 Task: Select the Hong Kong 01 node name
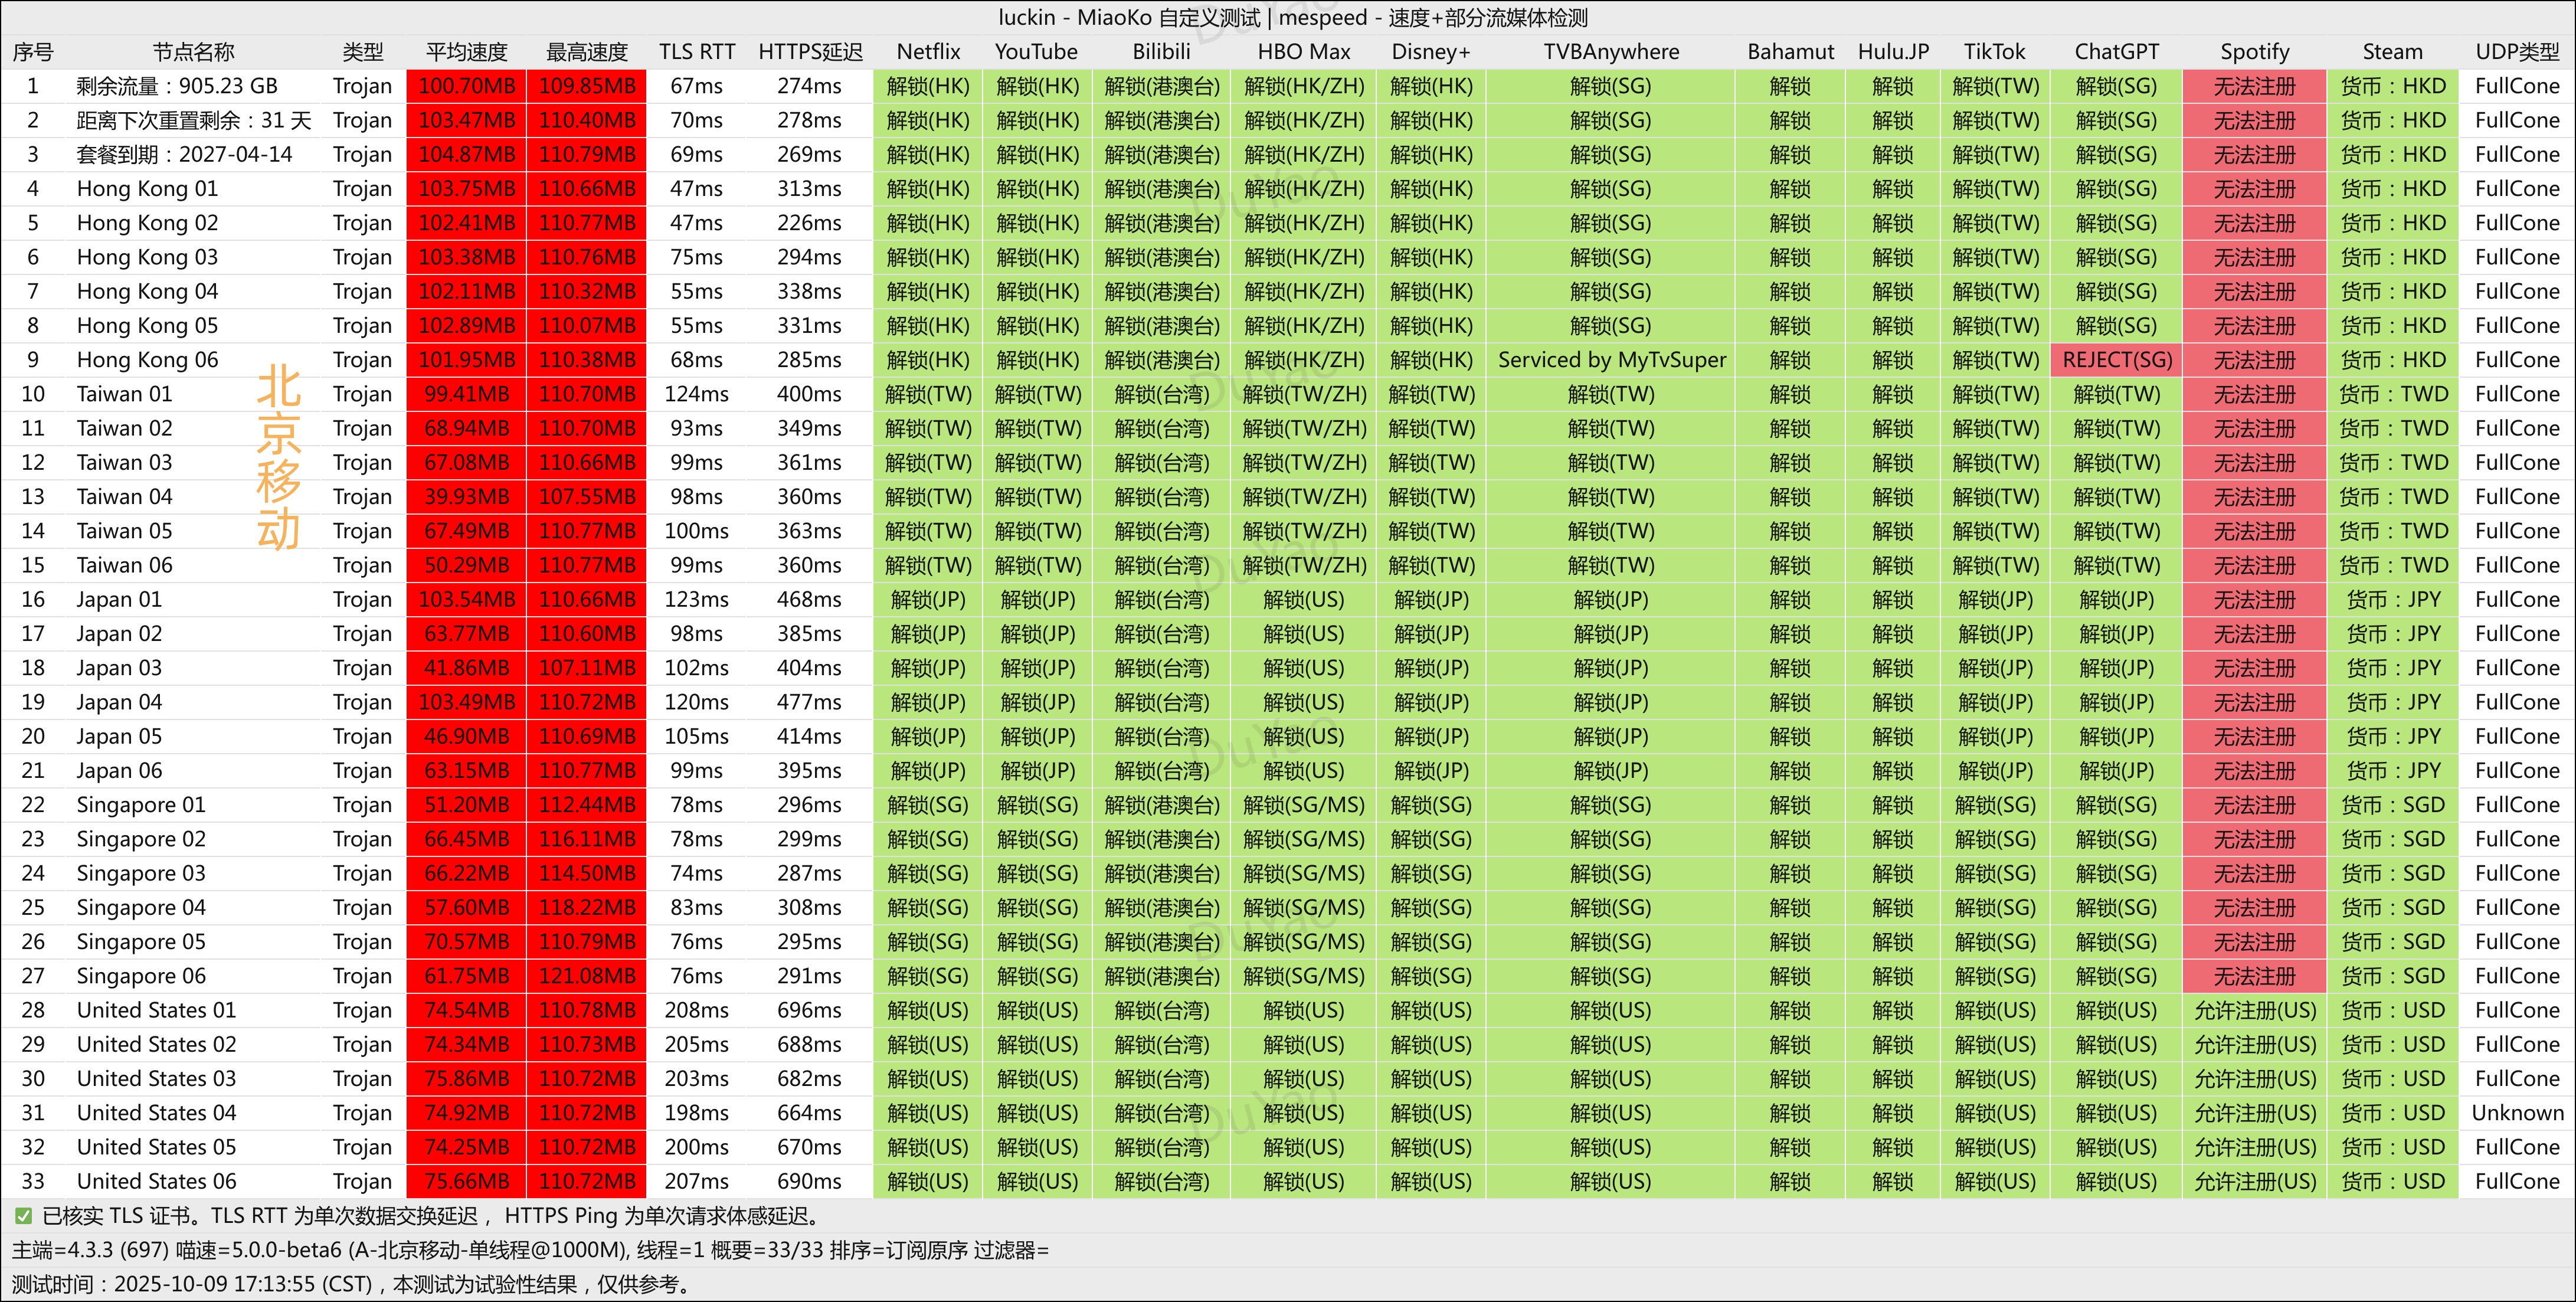pyautogui.click(x=147, y=189)
